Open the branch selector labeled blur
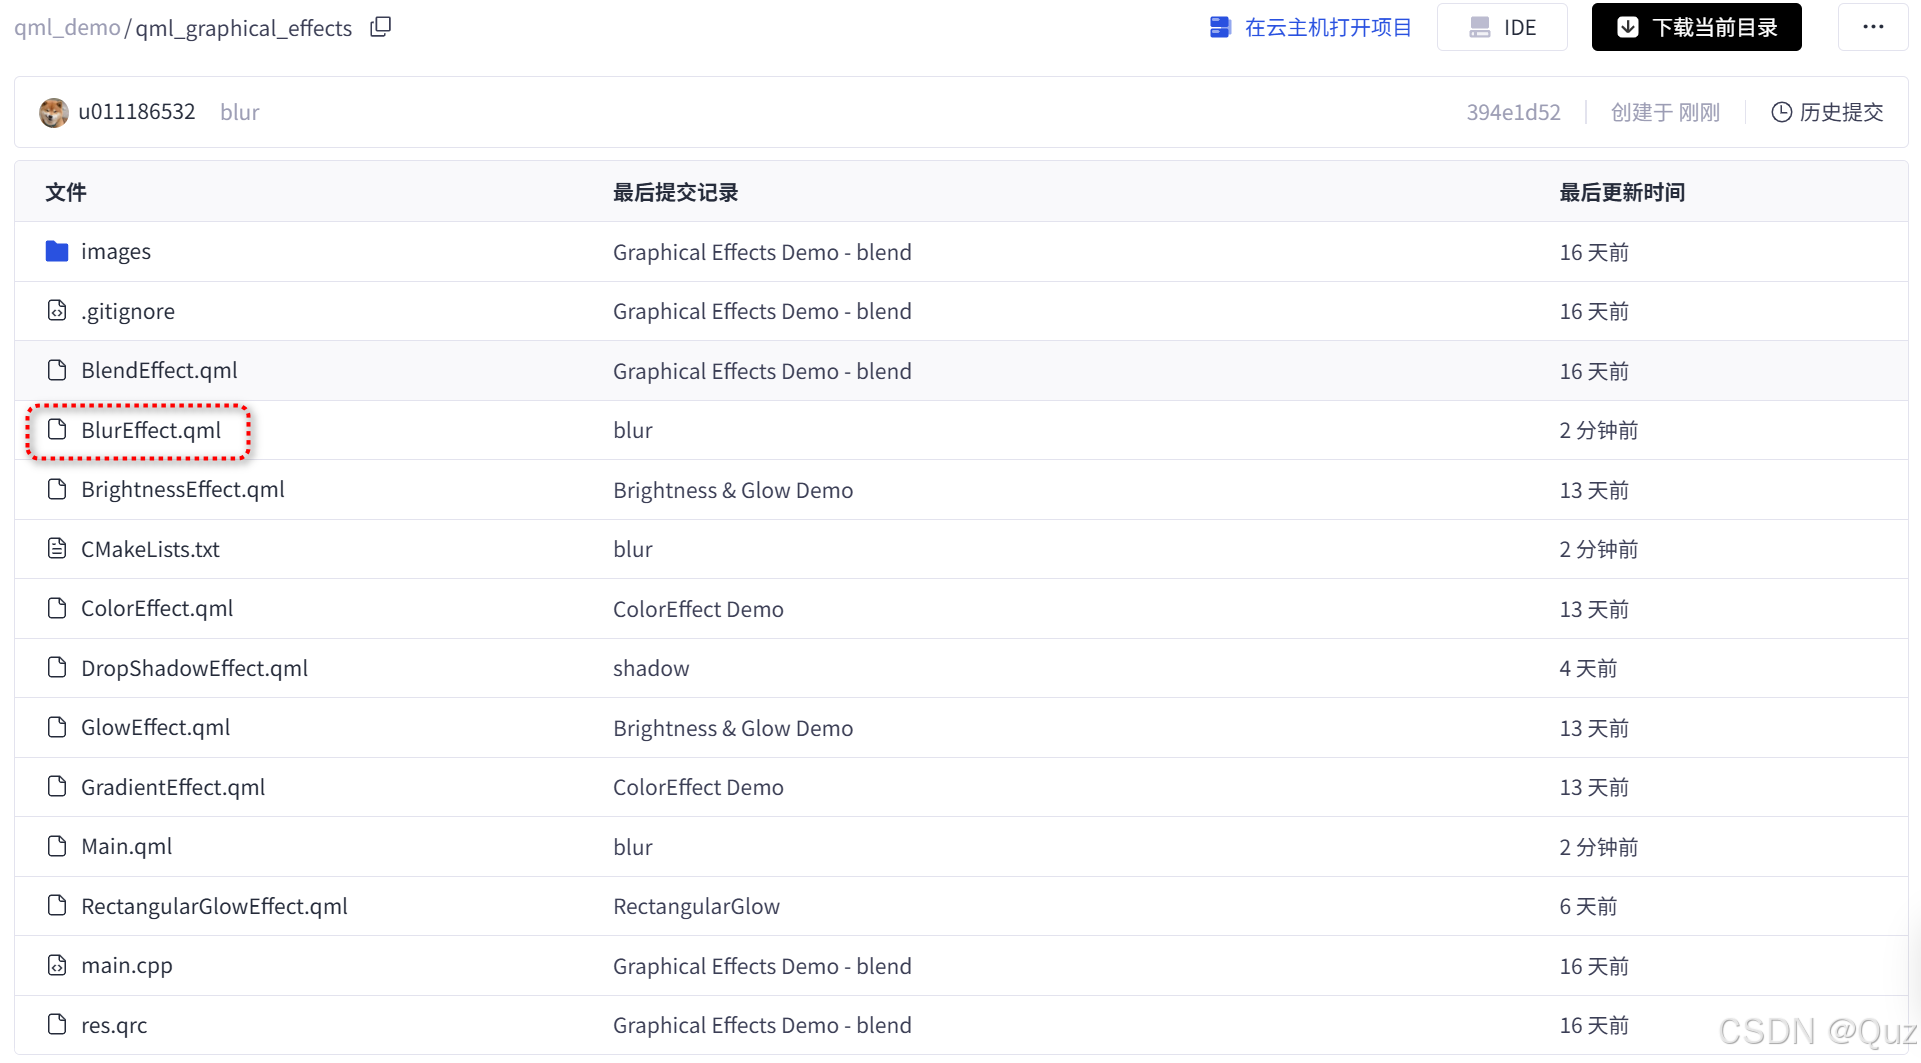This screenshot has height=1063, width=1921. 239,112
